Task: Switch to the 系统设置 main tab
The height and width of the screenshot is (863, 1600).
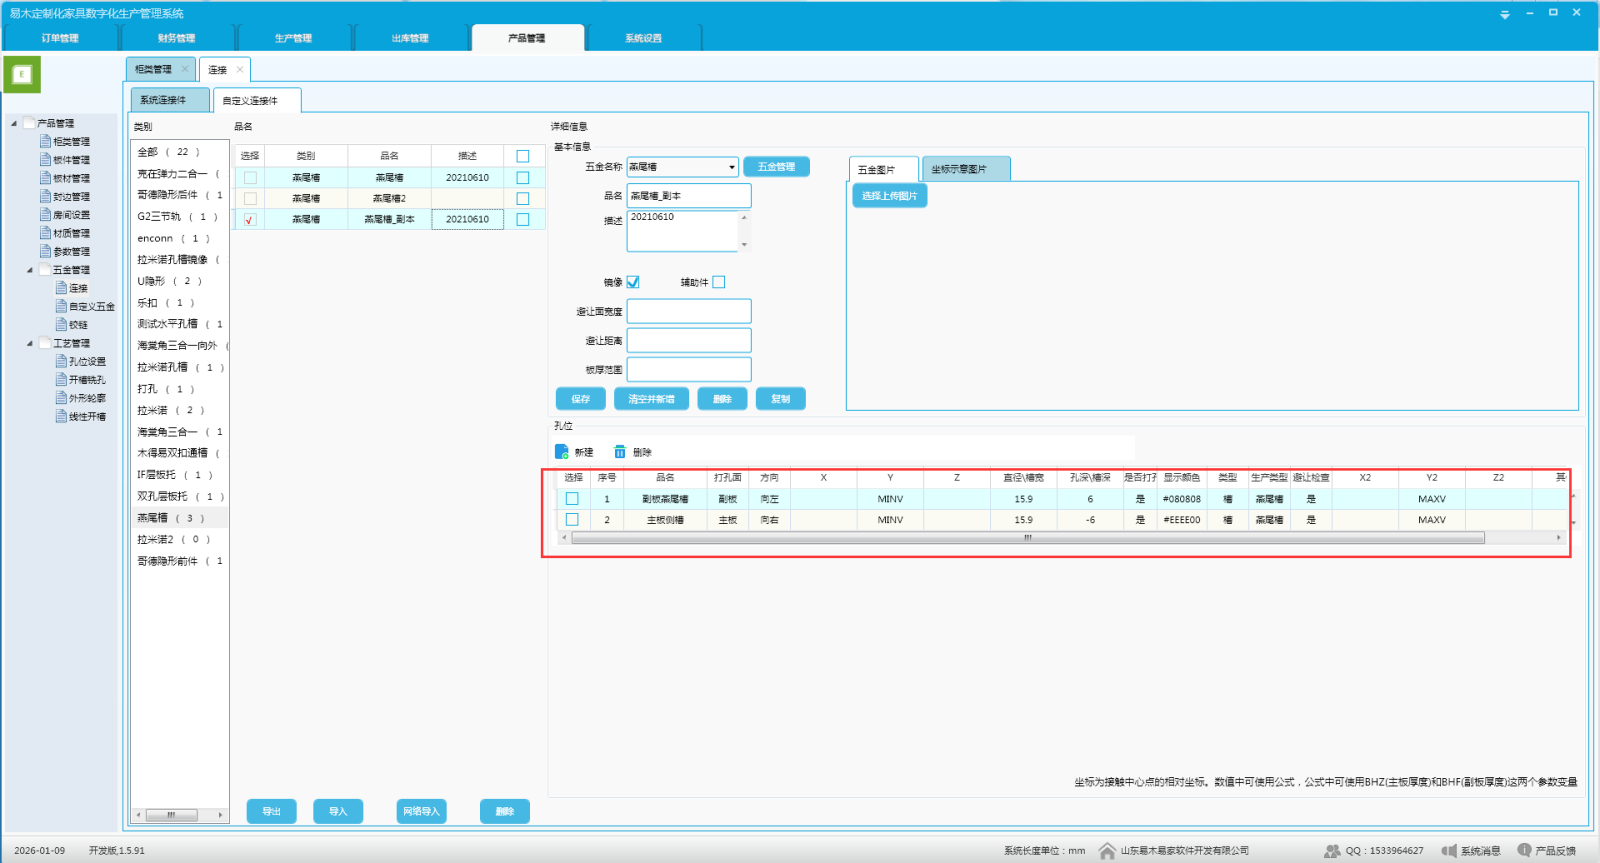Action: click(x=643, y=38)
